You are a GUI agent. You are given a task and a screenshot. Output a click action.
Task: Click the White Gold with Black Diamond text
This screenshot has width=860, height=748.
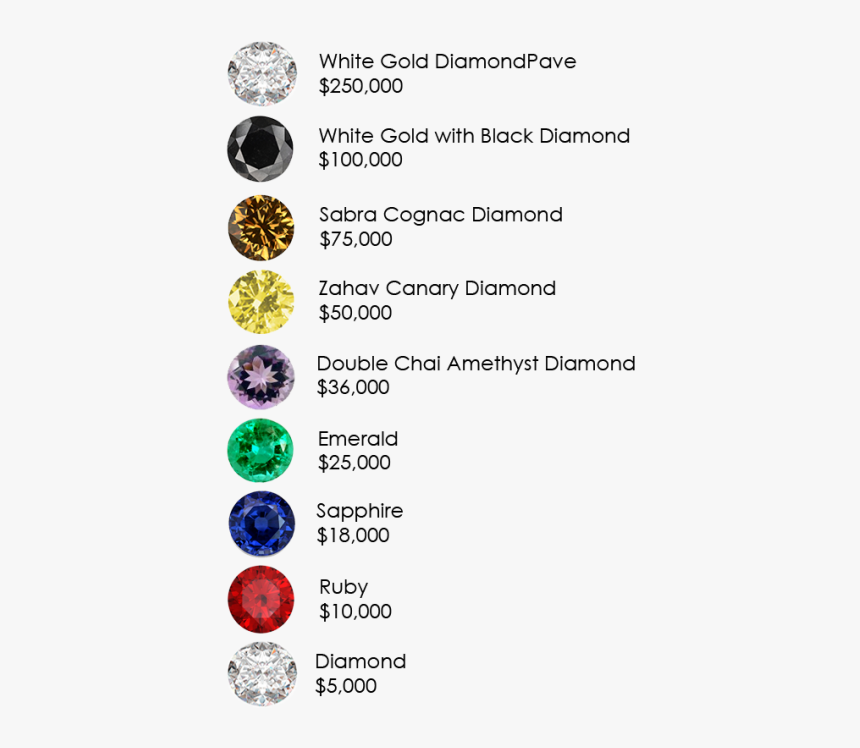pyautogui.click(x=474, y=136)
